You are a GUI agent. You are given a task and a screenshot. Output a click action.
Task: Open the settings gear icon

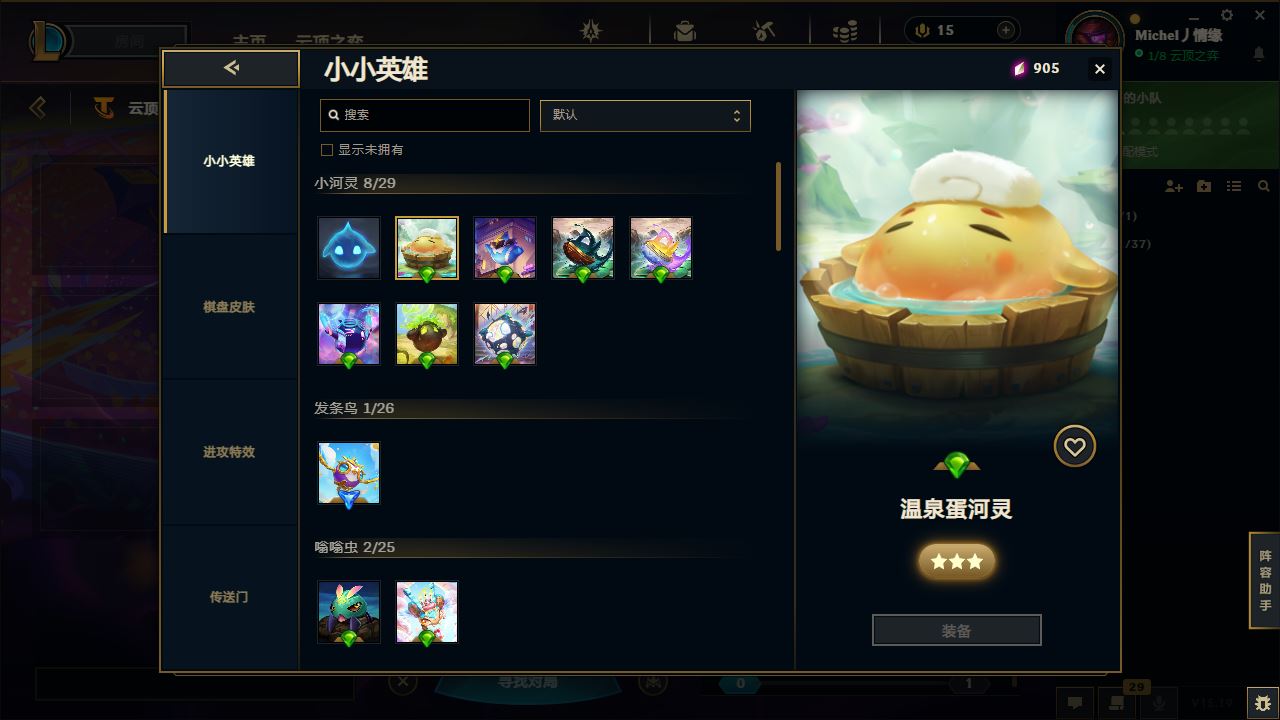1227,15
